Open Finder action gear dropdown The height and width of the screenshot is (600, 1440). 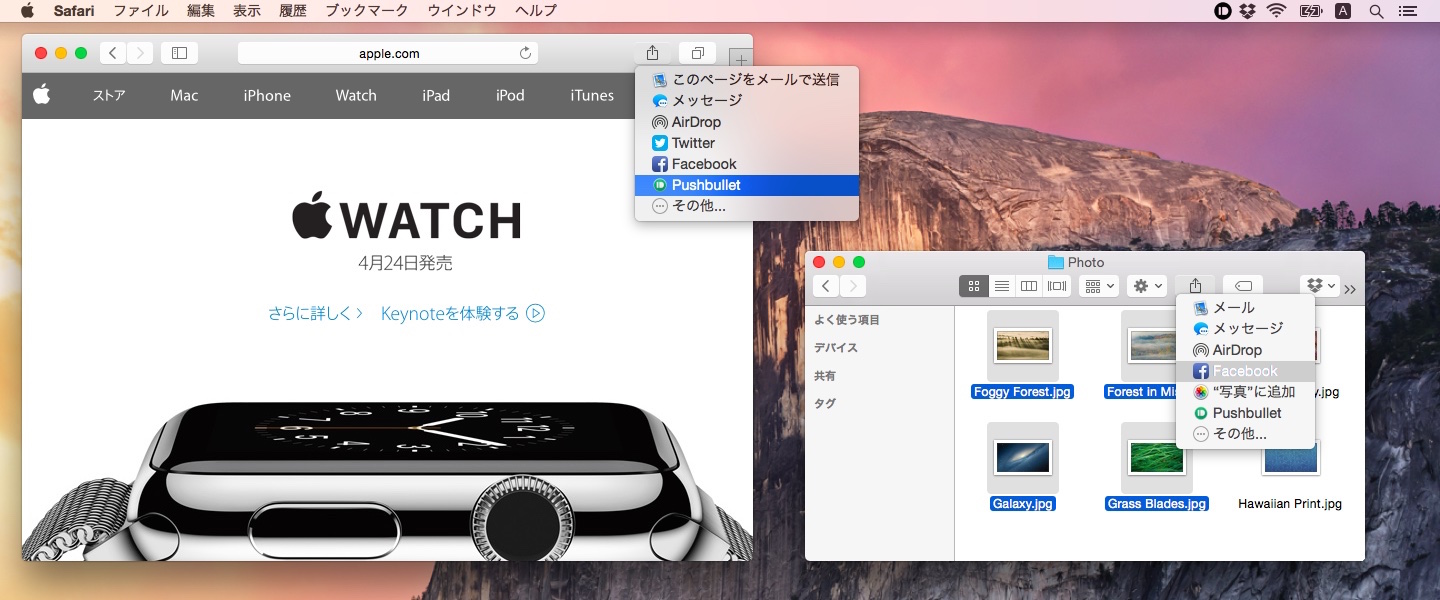(1146, 286)
